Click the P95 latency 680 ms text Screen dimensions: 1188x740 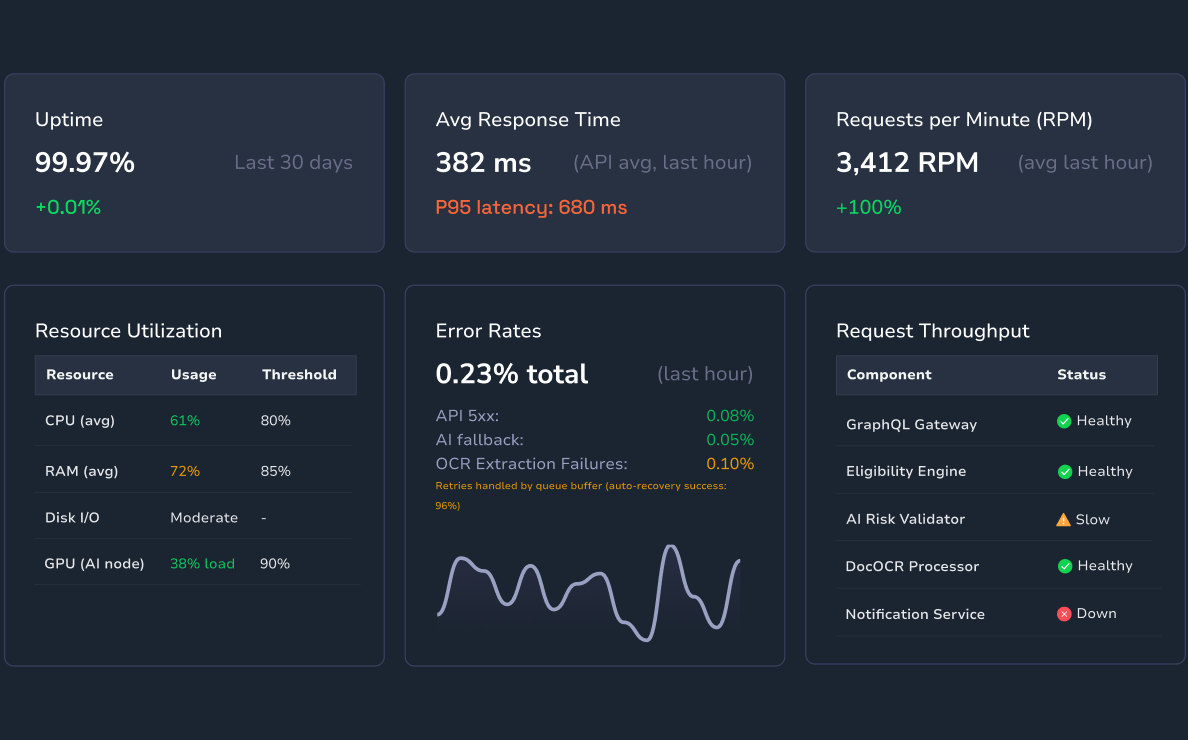(531, 208)
